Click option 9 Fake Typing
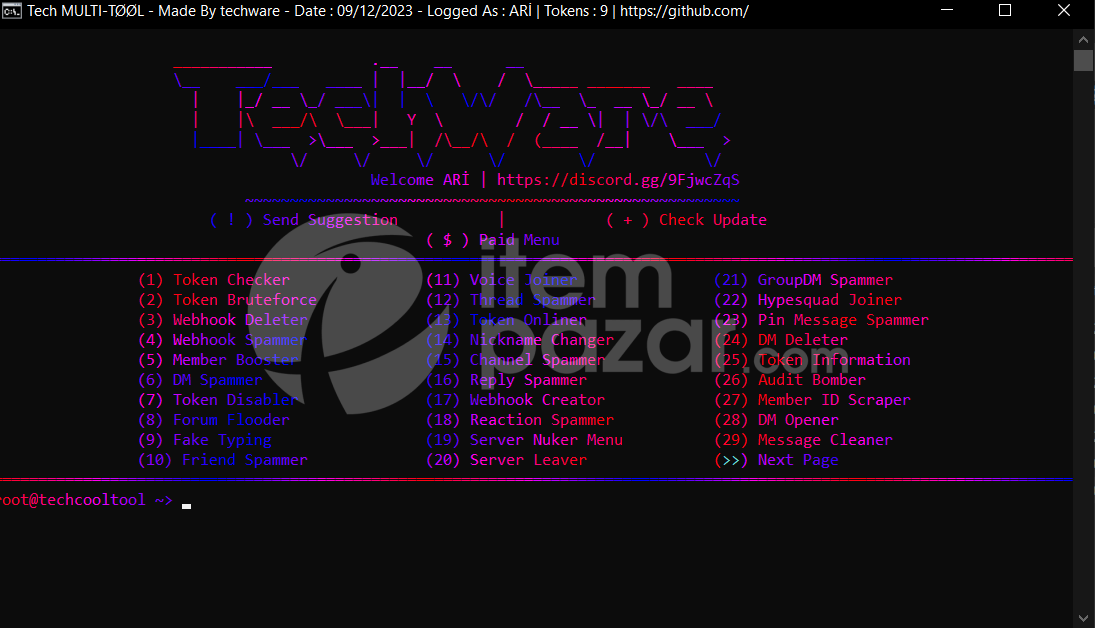 [205, 440]
